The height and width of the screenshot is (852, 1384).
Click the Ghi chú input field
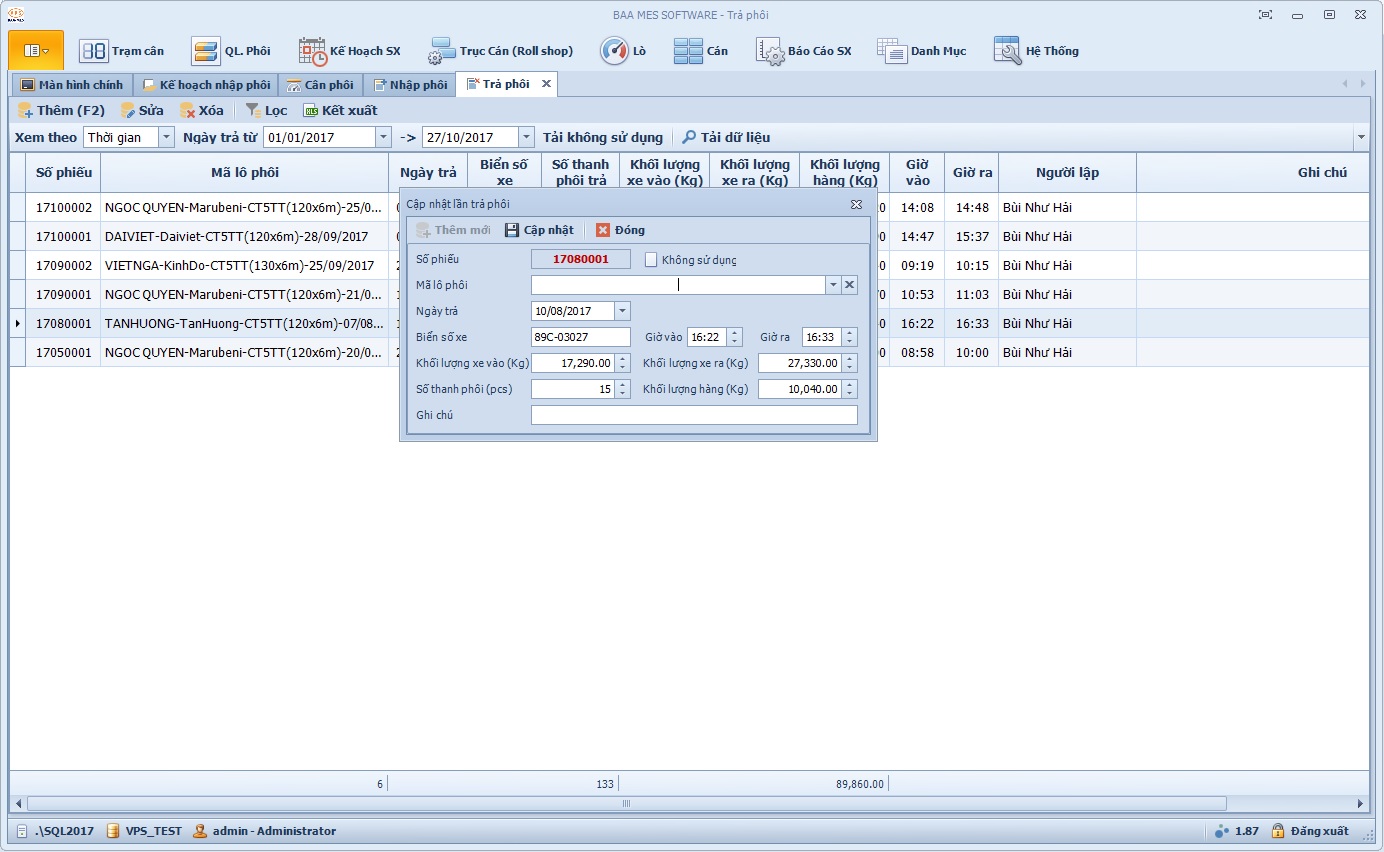[693, 415]
